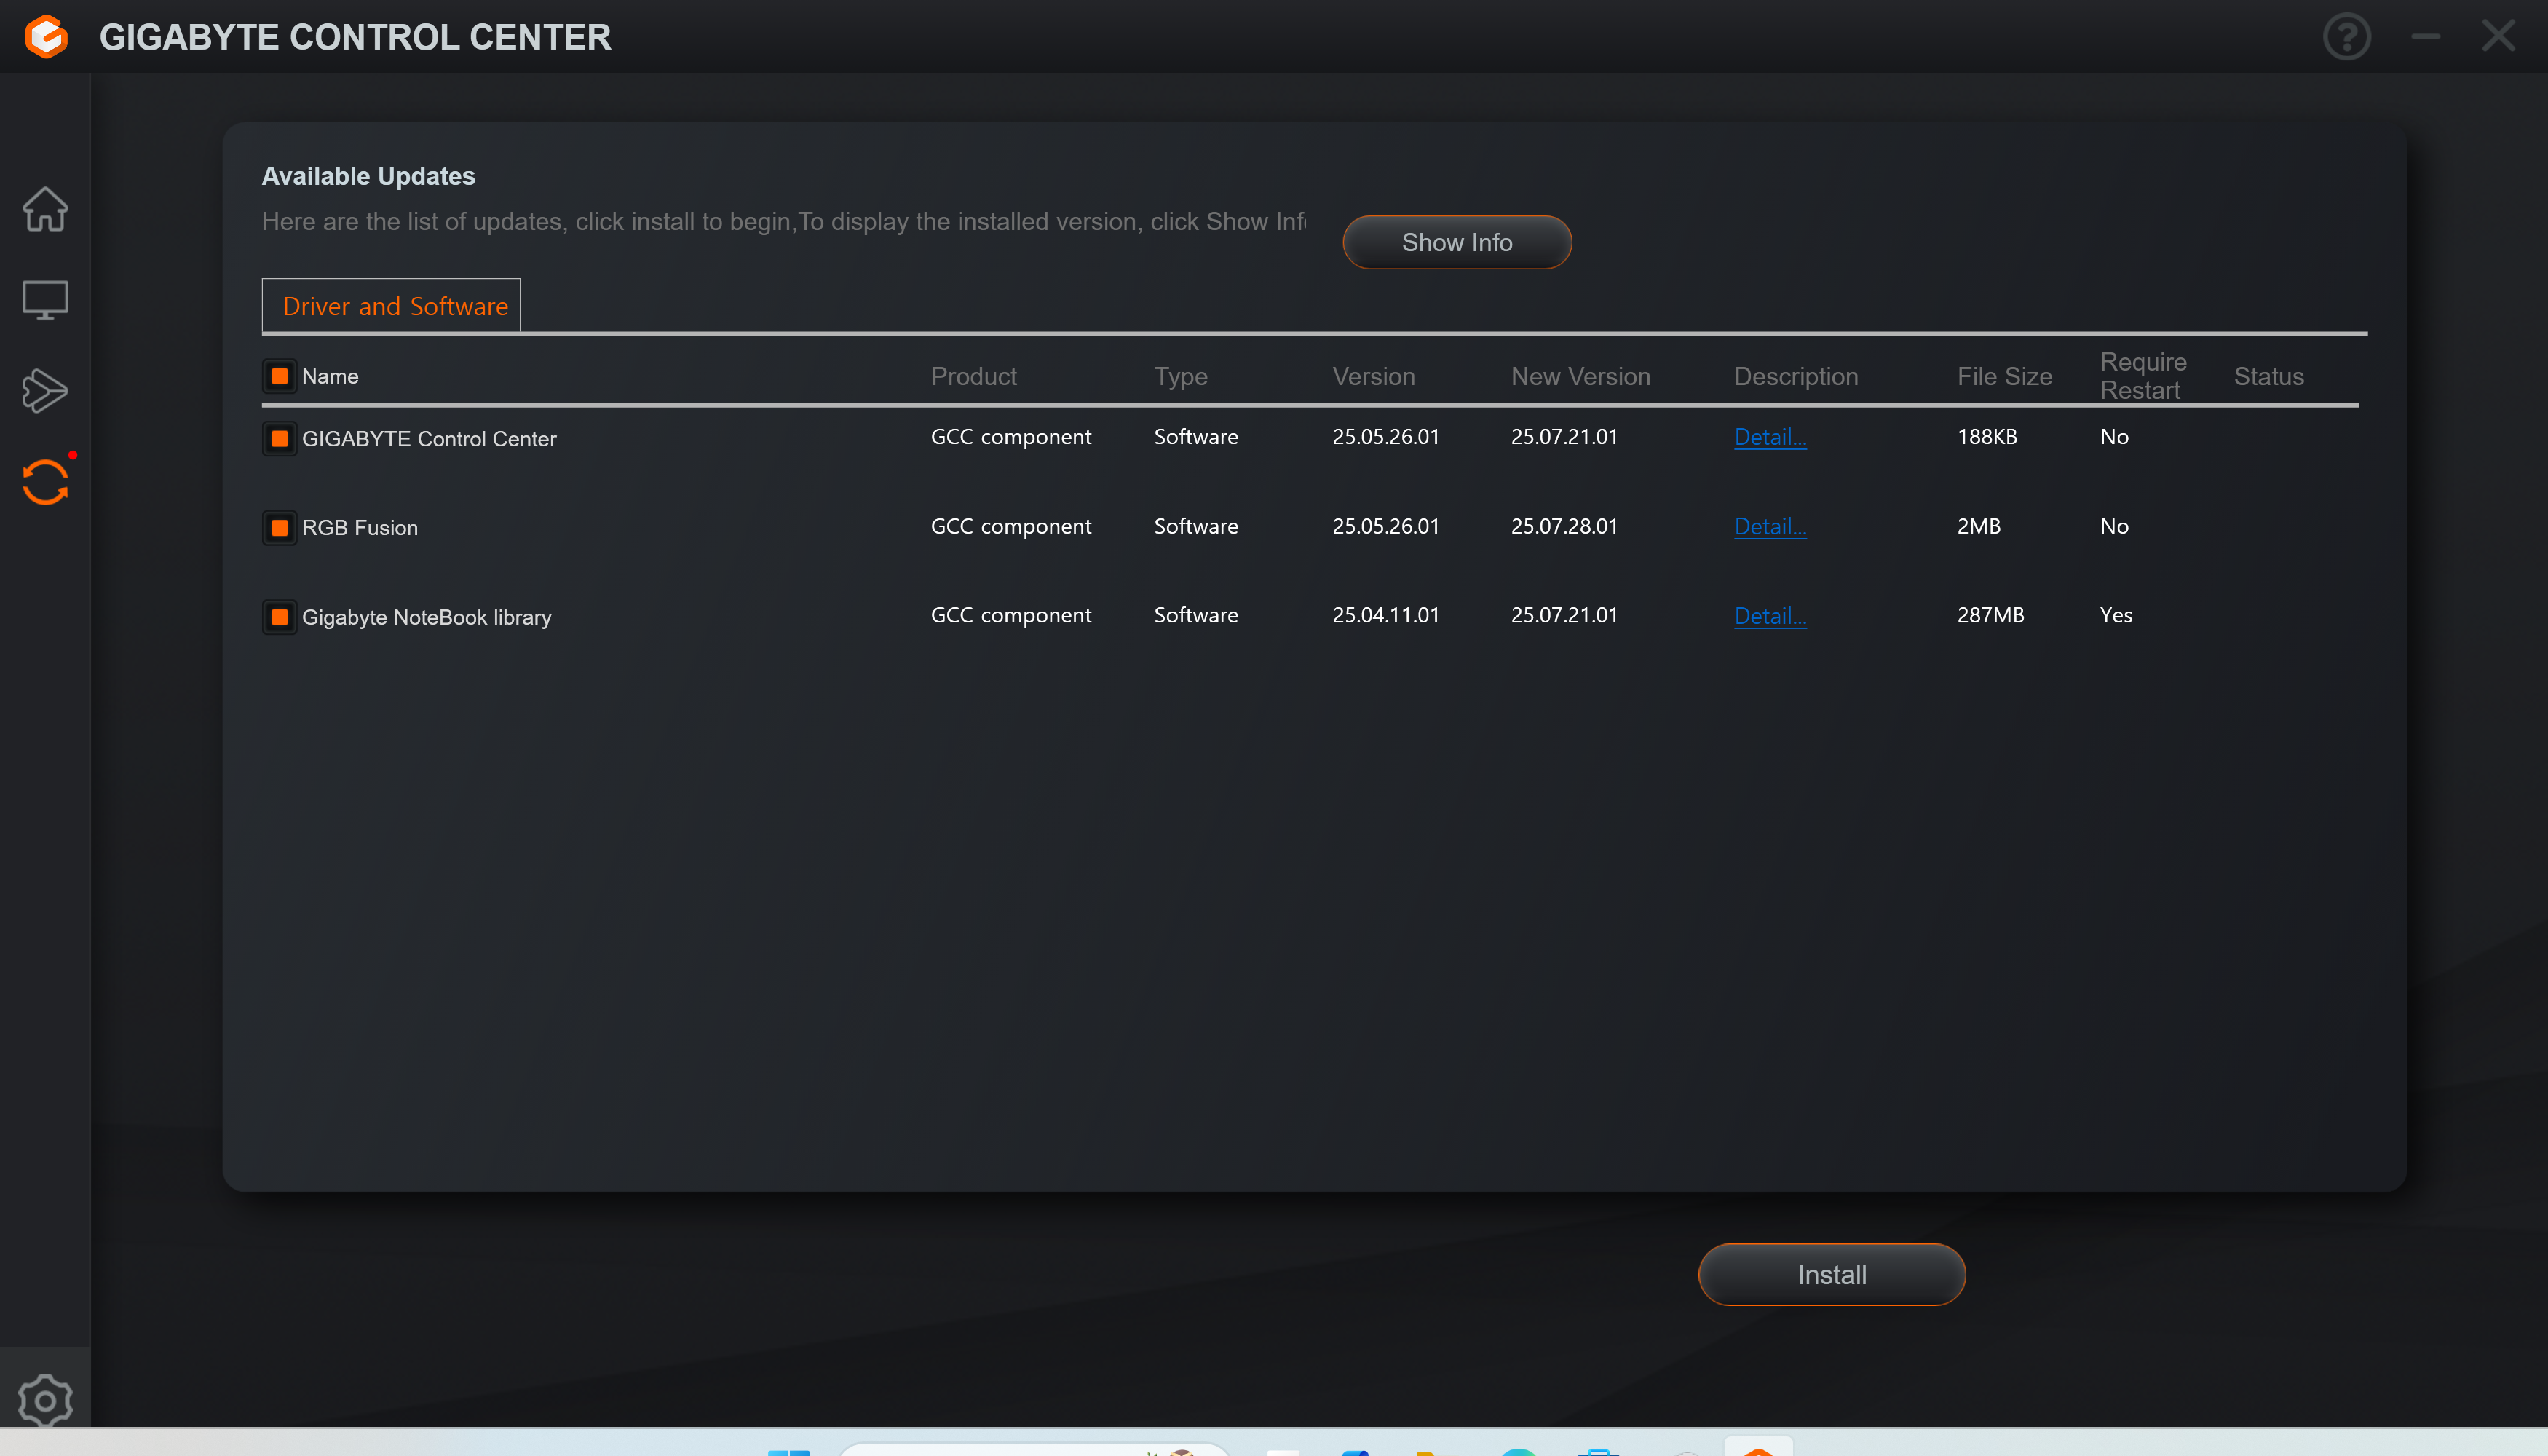The image size is (2548, 1456).
Task: Click the Gigabyte logo icon
Action: click(46, 37)
